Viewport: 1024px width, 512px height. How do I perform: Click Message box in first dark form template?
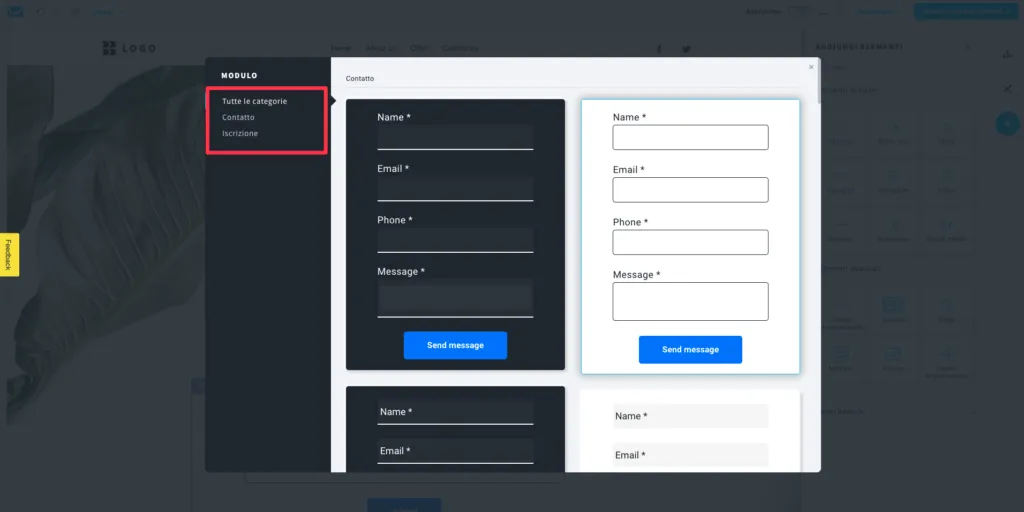click(455, 298)
